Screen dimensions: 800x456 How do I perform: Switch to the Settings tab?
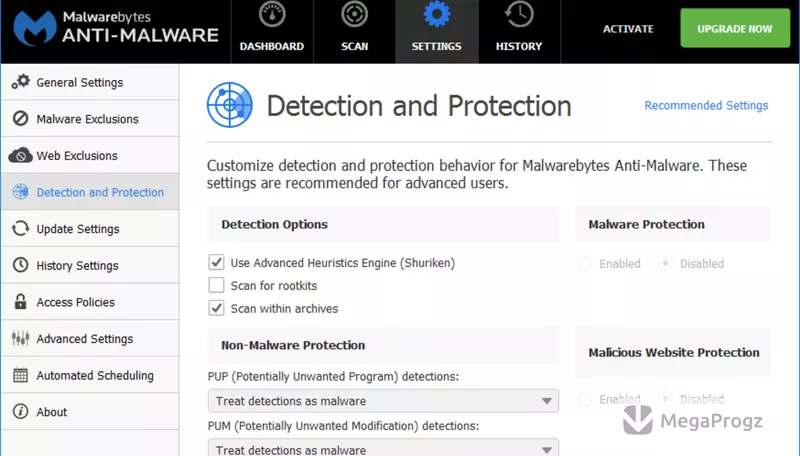point(437,32)
